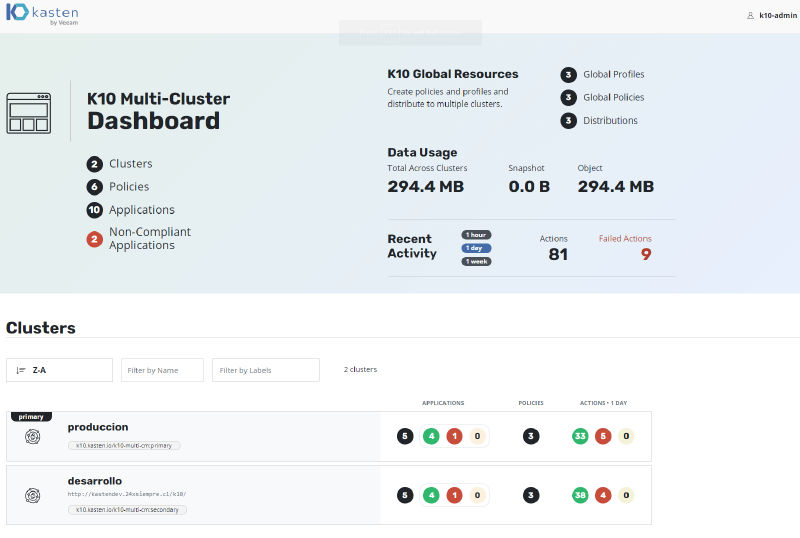Open Global Policies
This screenshot has width=800, height=538.
click(x=614, y=97)
